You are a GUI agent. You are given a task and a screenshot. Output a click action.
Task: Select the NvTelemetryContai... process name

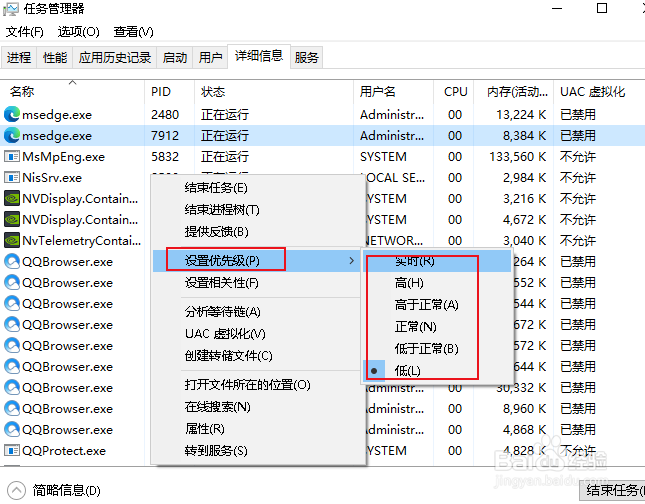click(x=81, y=240)
